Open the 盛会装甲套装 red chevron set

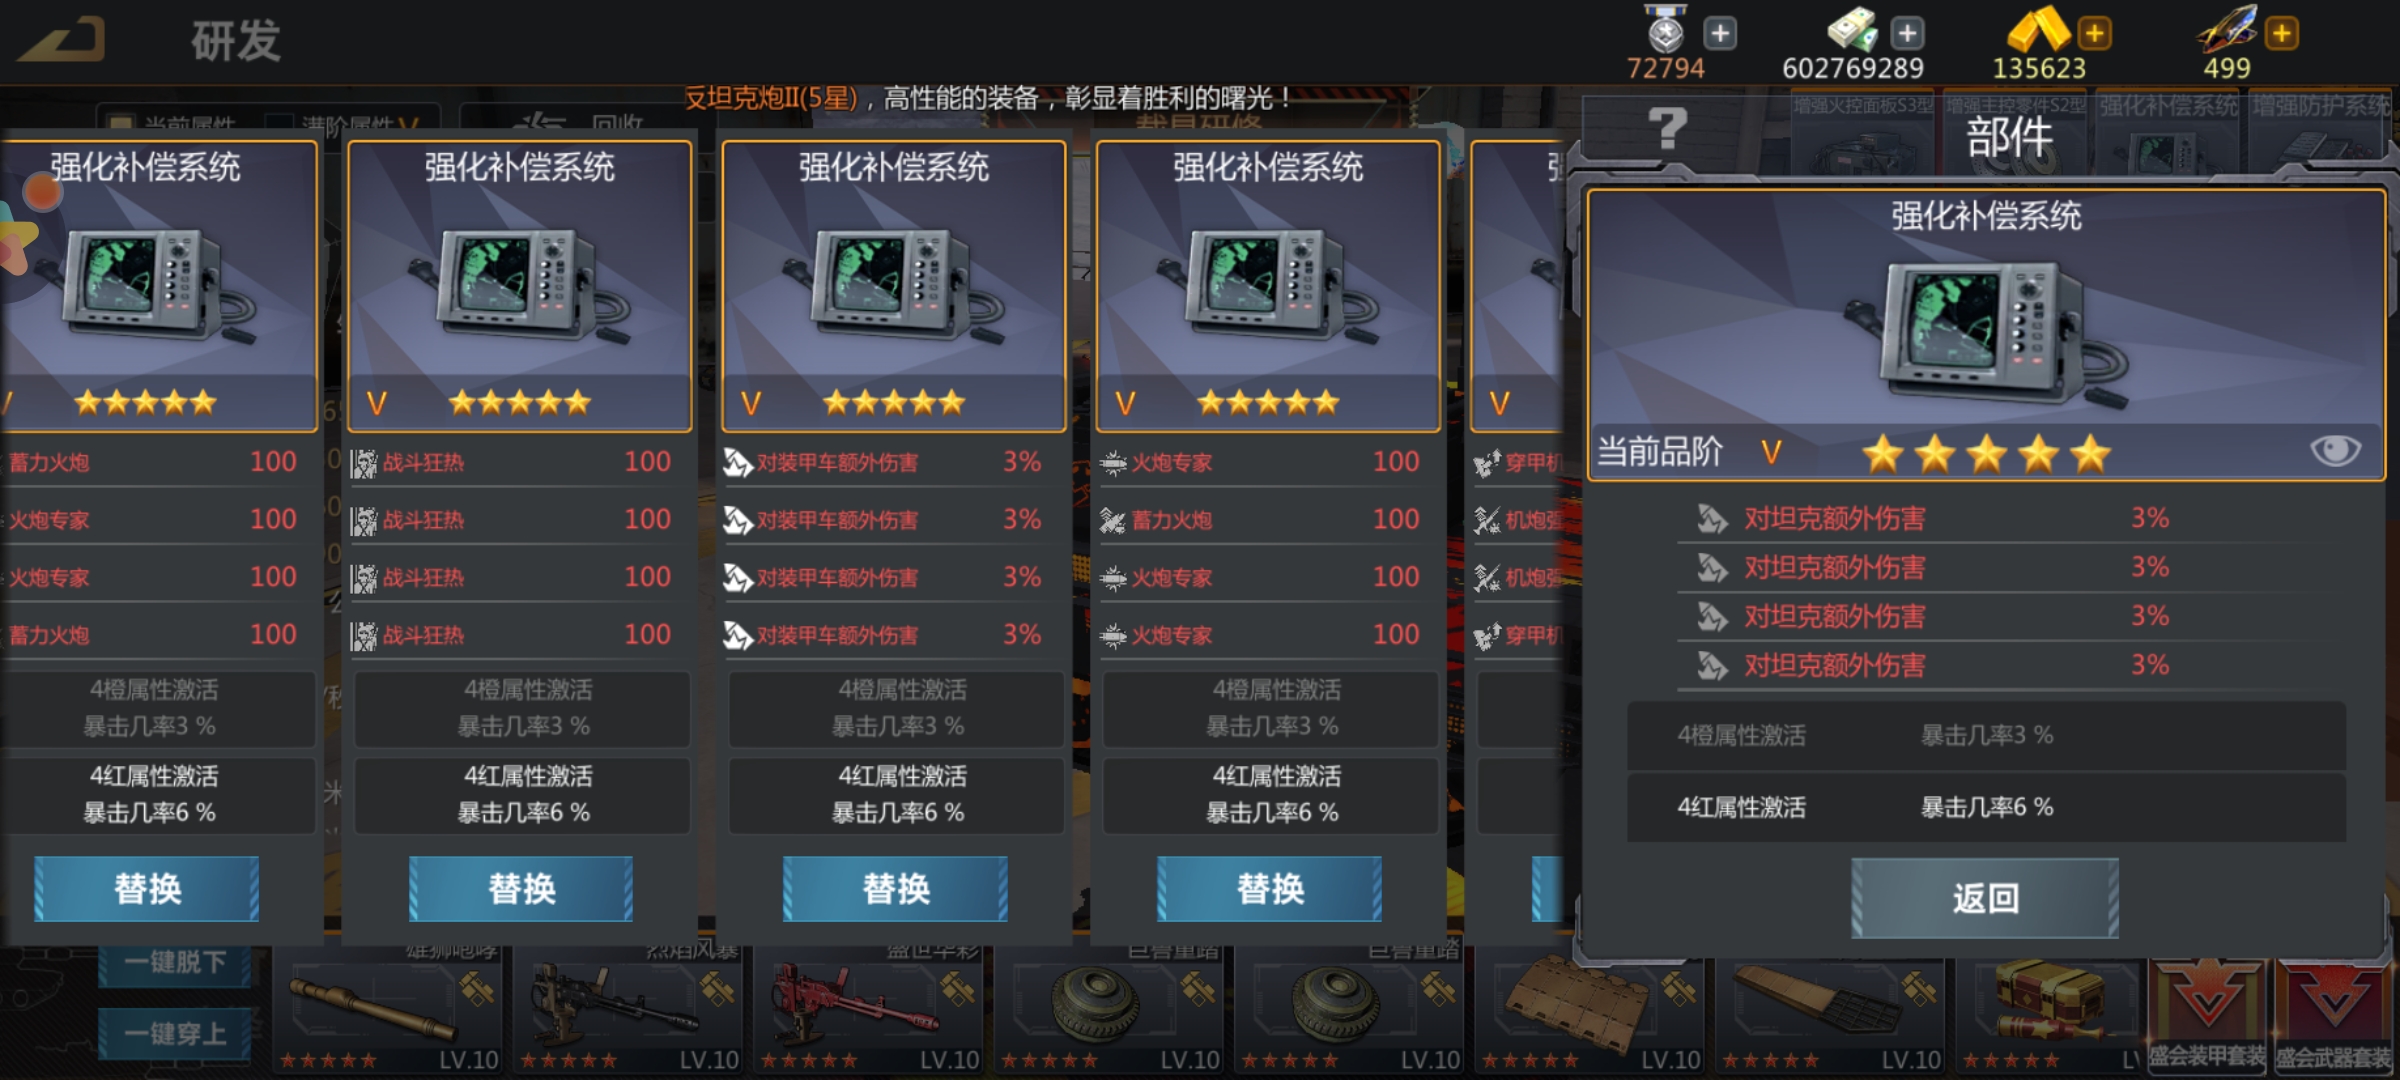tap(2206, 1012)
